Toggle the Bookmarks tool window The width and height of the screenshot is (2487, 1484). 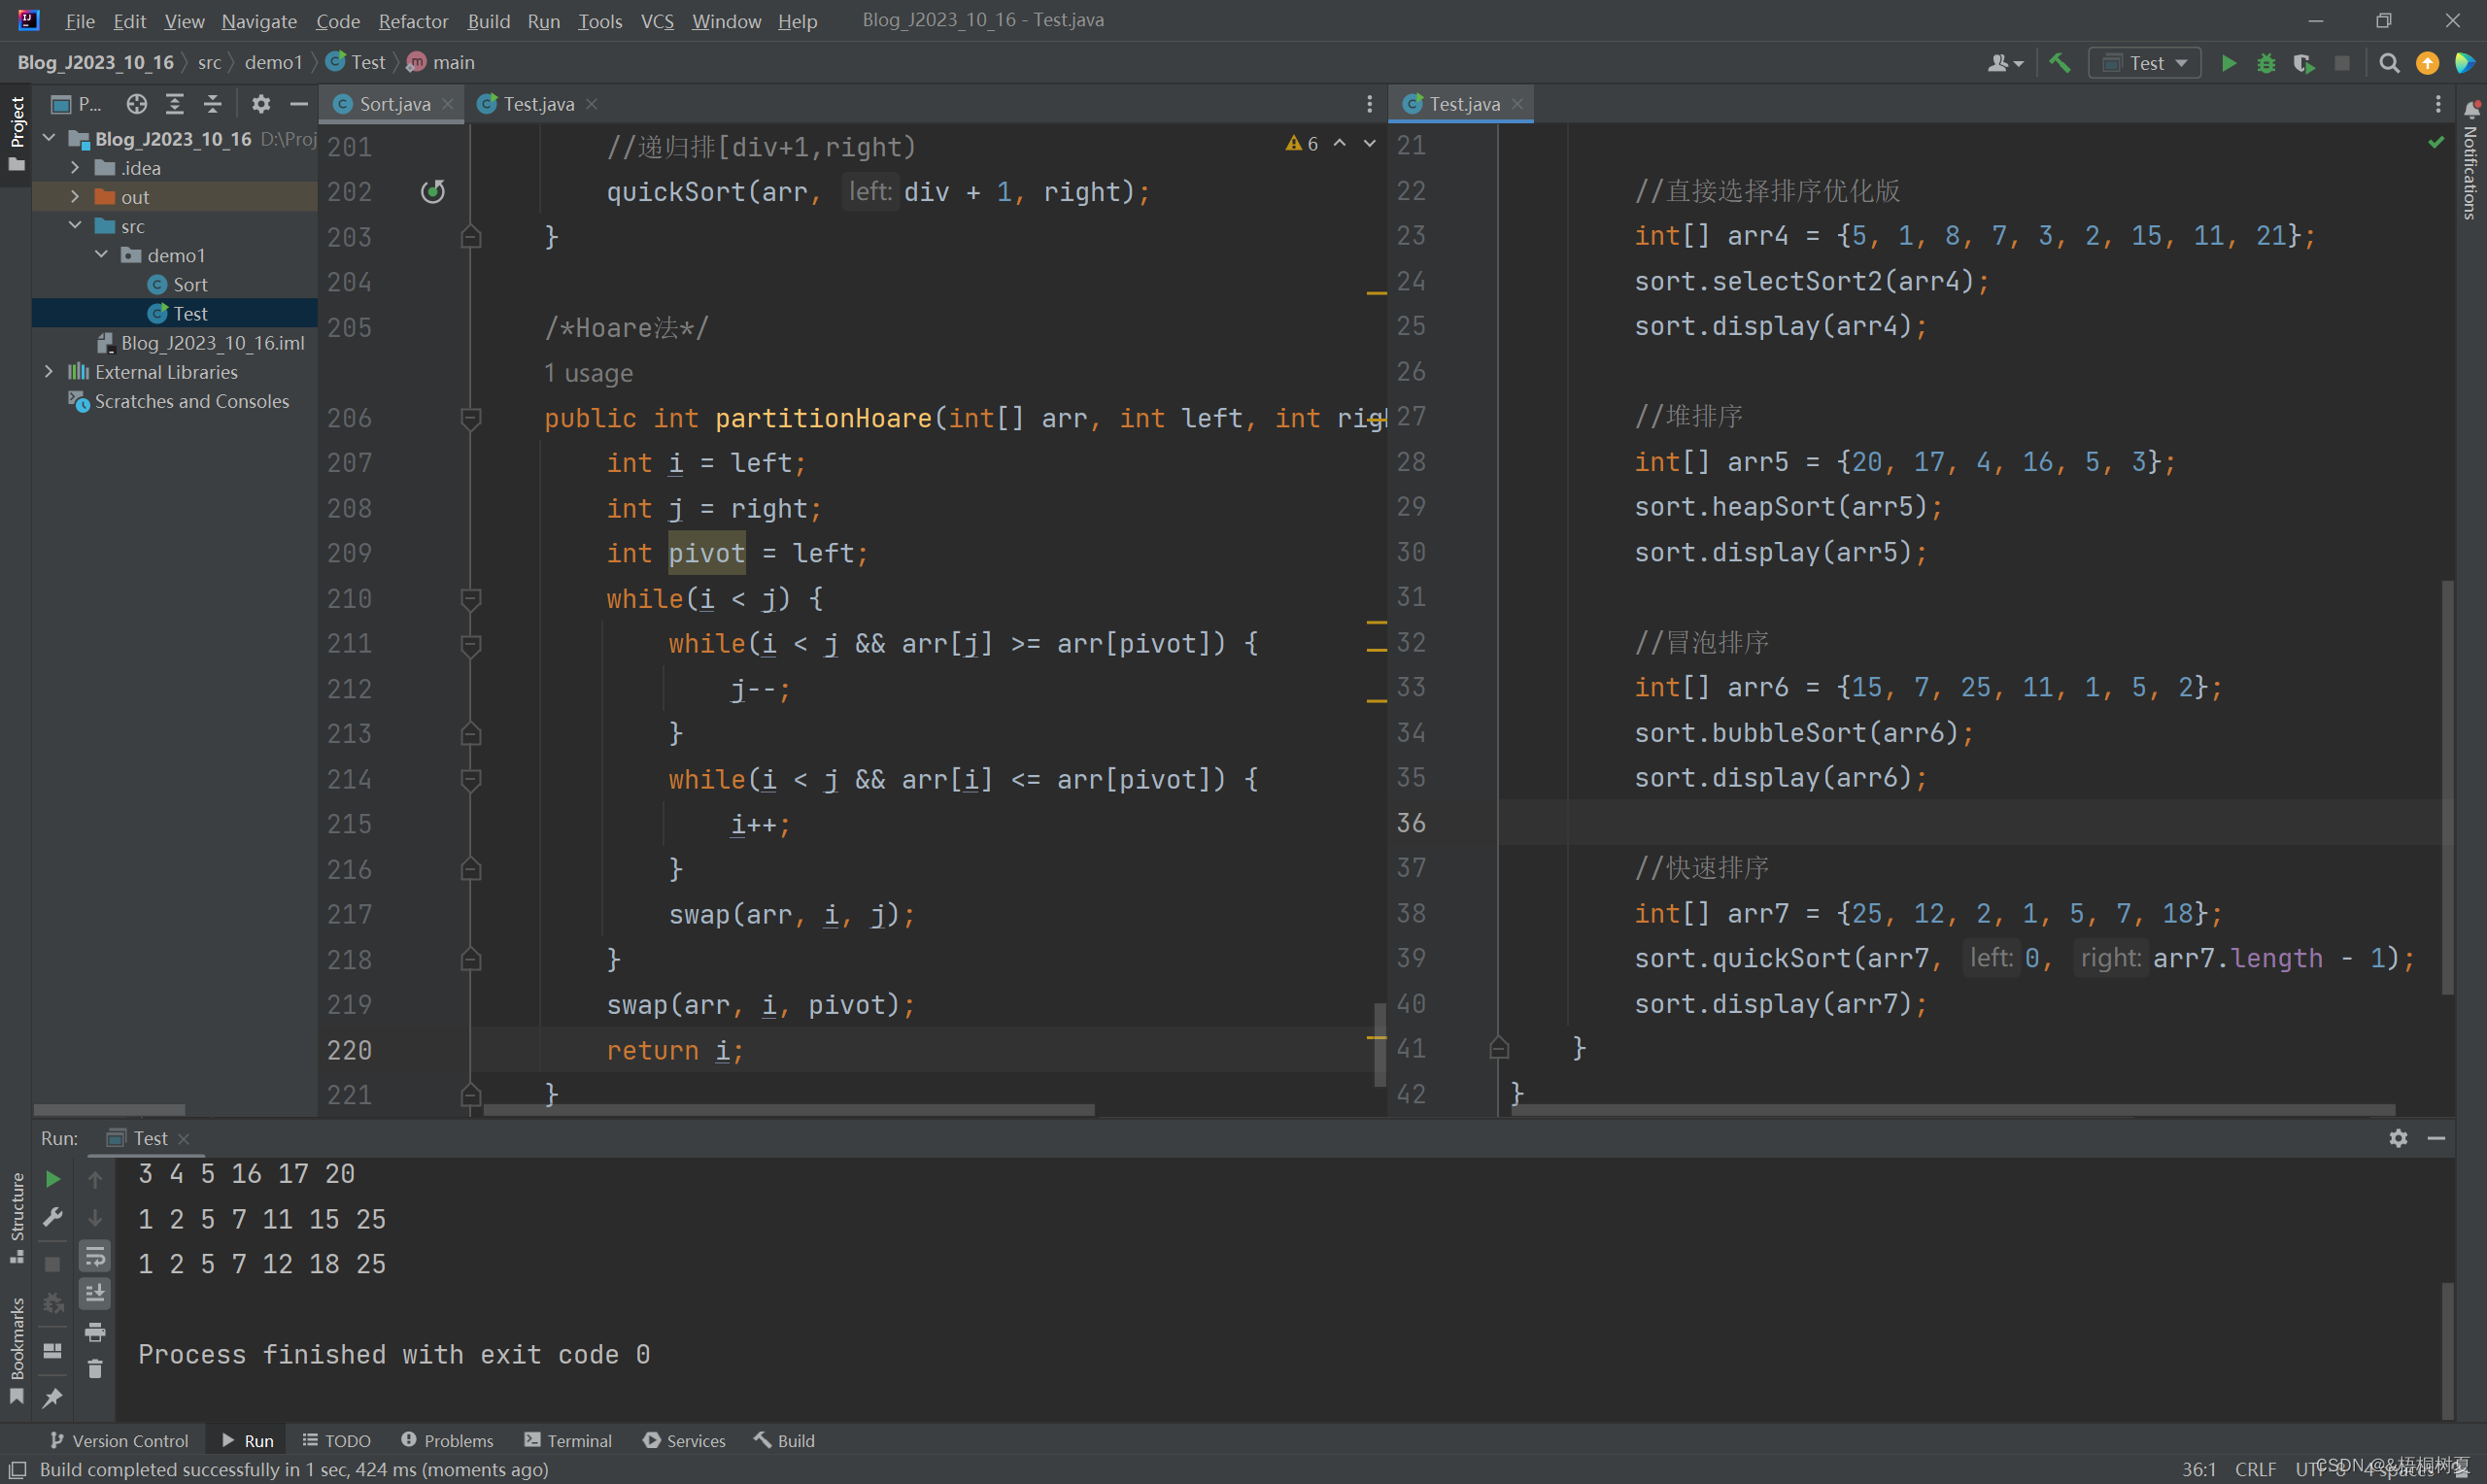tap(16, 1350)
